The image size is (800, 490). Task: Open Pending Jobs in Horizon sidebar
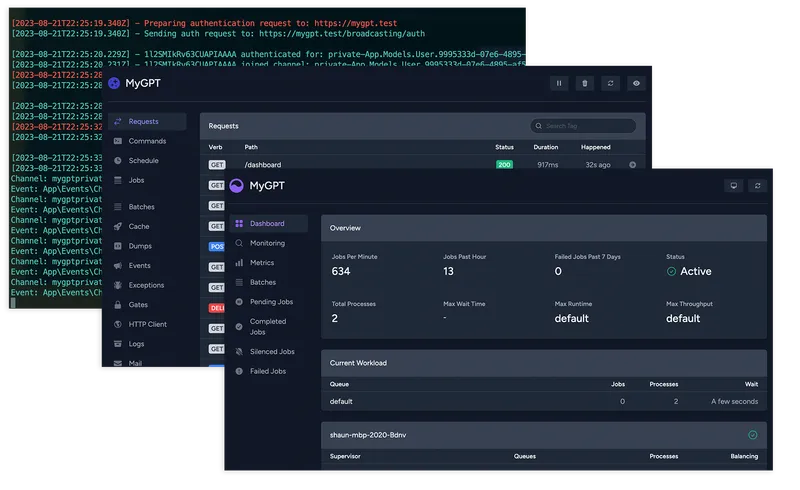coord(269,302)
